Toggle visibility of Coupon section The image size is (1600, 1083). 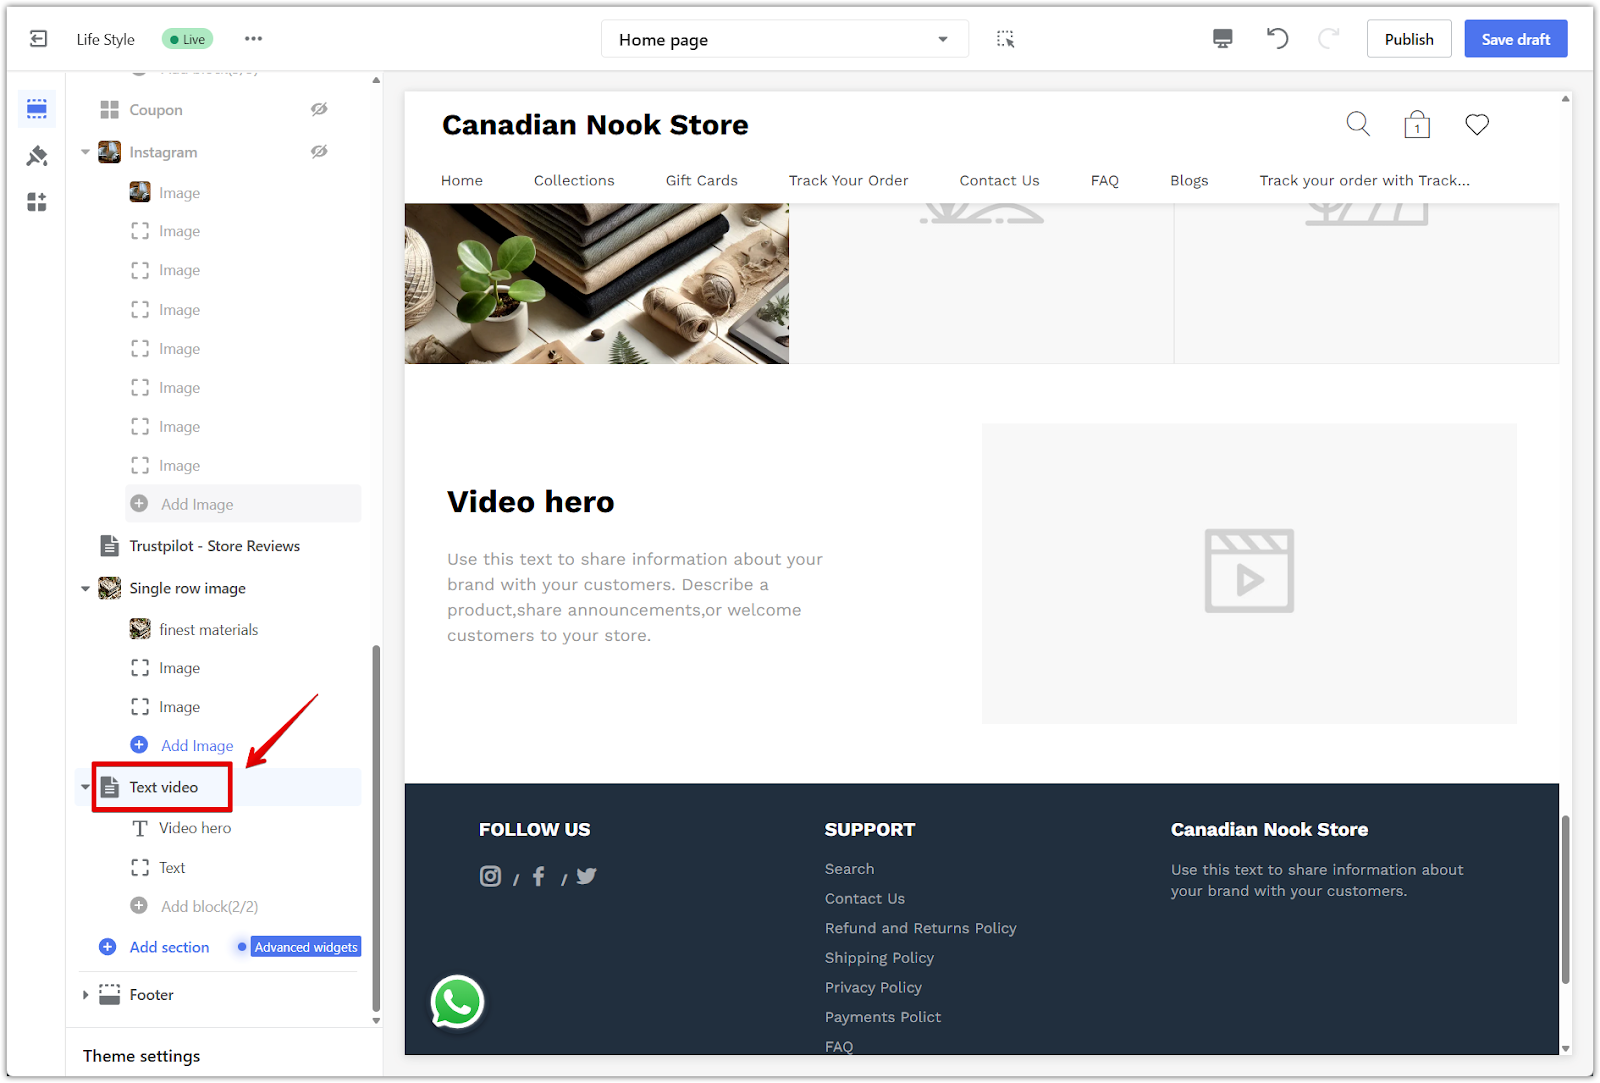click(319, 110)
